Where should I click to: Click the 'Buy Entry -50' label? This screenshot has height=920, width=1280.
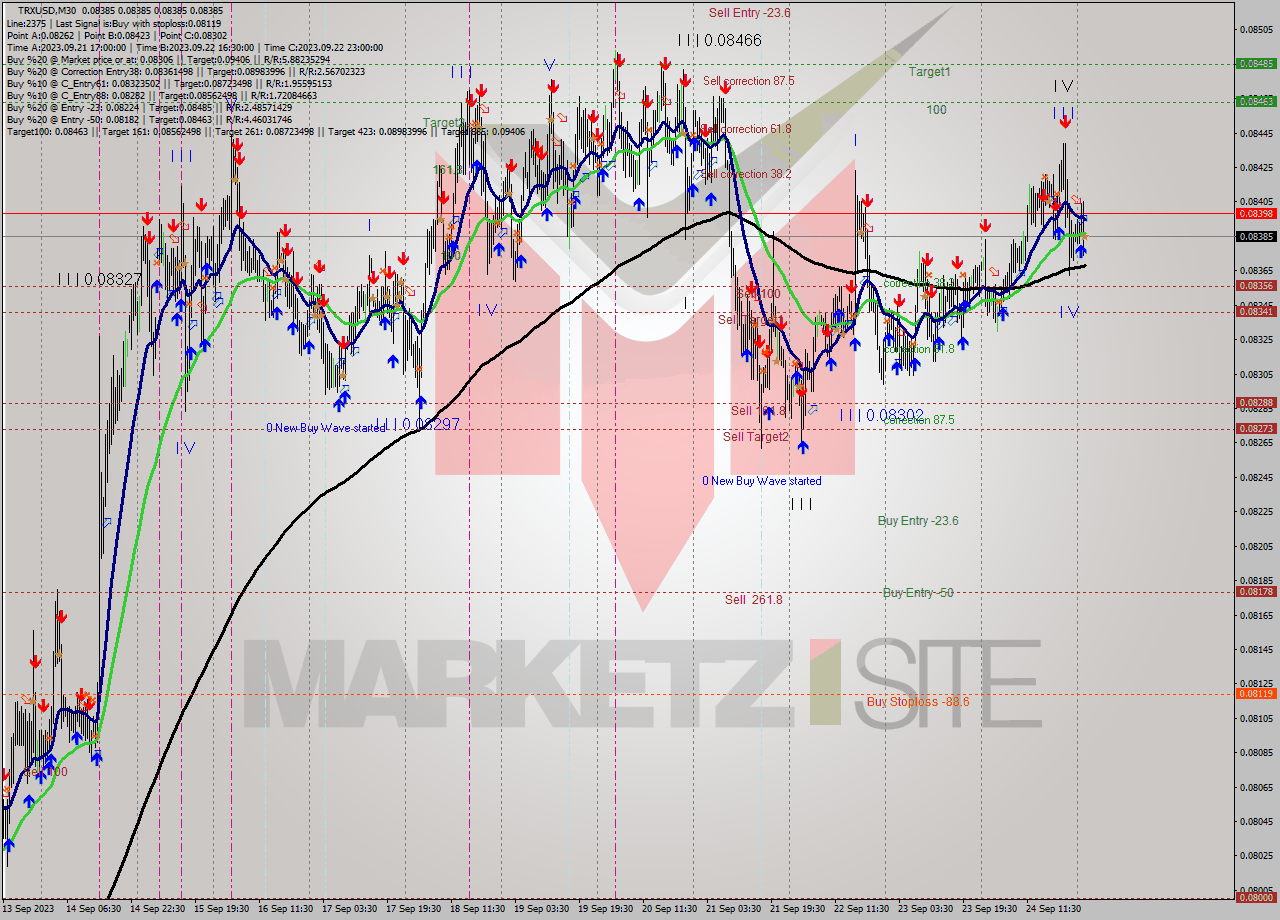(x=917, y=593)
